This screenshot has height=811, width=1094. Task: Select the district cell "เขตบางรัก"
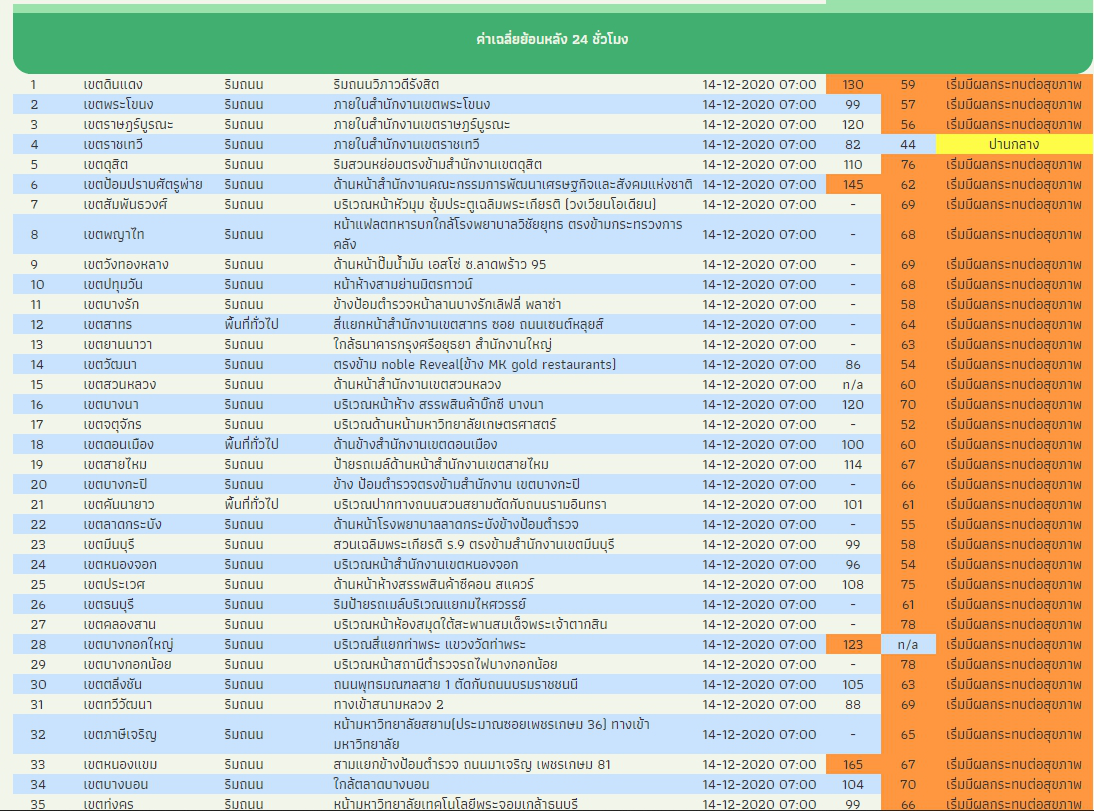(x=111, y=304)
